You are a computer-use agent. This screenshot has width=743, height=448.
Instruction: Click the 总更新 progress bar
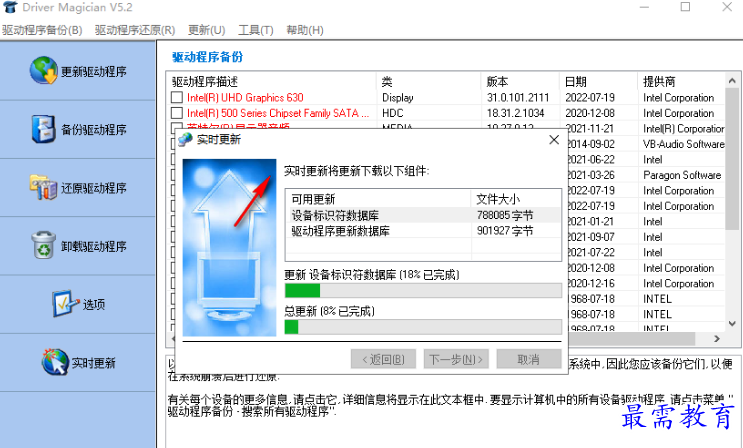(x=423, y=327)
